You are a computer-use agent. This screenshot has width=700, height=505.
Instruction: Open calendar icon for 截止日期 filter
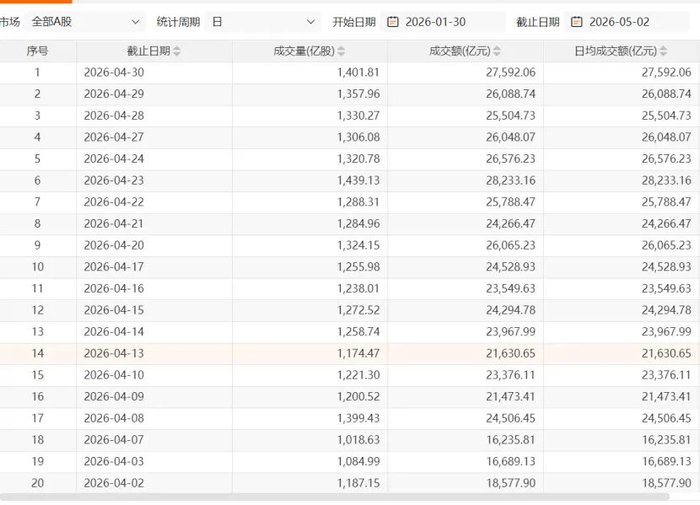[x=576, y=21]
